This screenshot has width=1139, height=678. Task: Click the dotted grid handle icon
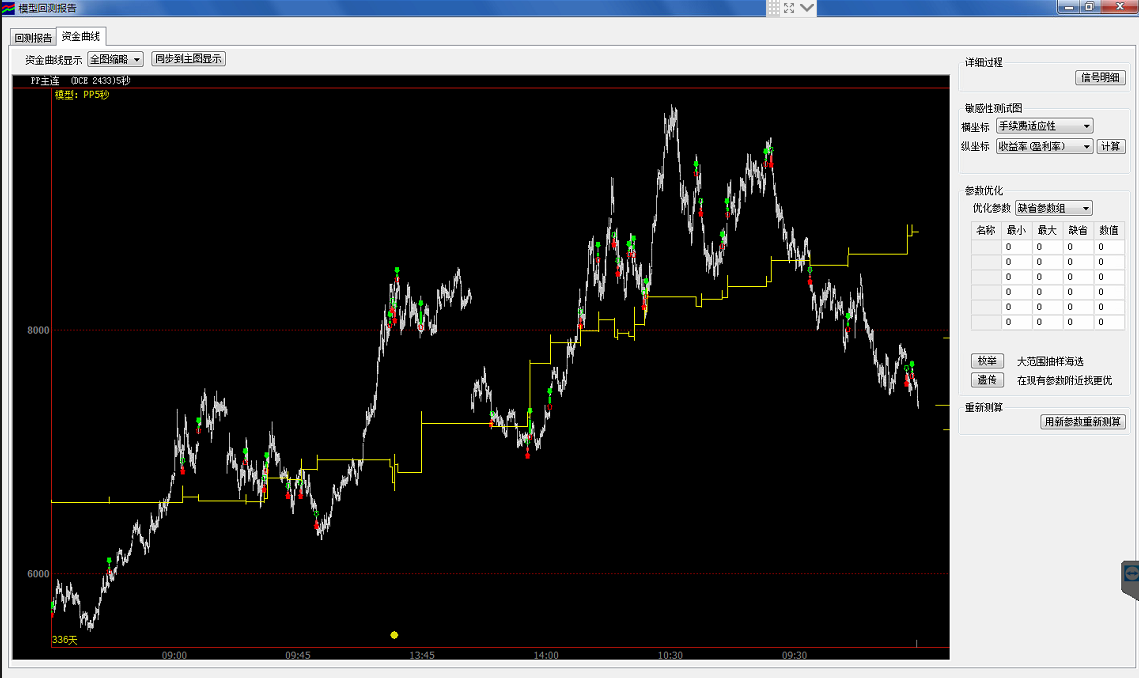point(774,8)
